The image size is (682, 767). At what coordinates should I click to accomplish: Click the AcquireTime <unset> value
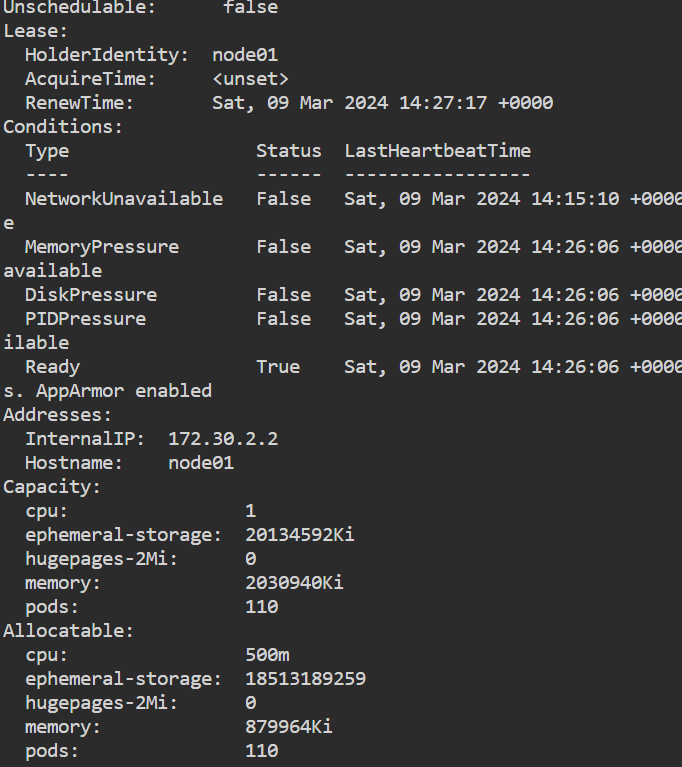click(x=250, y=79)
